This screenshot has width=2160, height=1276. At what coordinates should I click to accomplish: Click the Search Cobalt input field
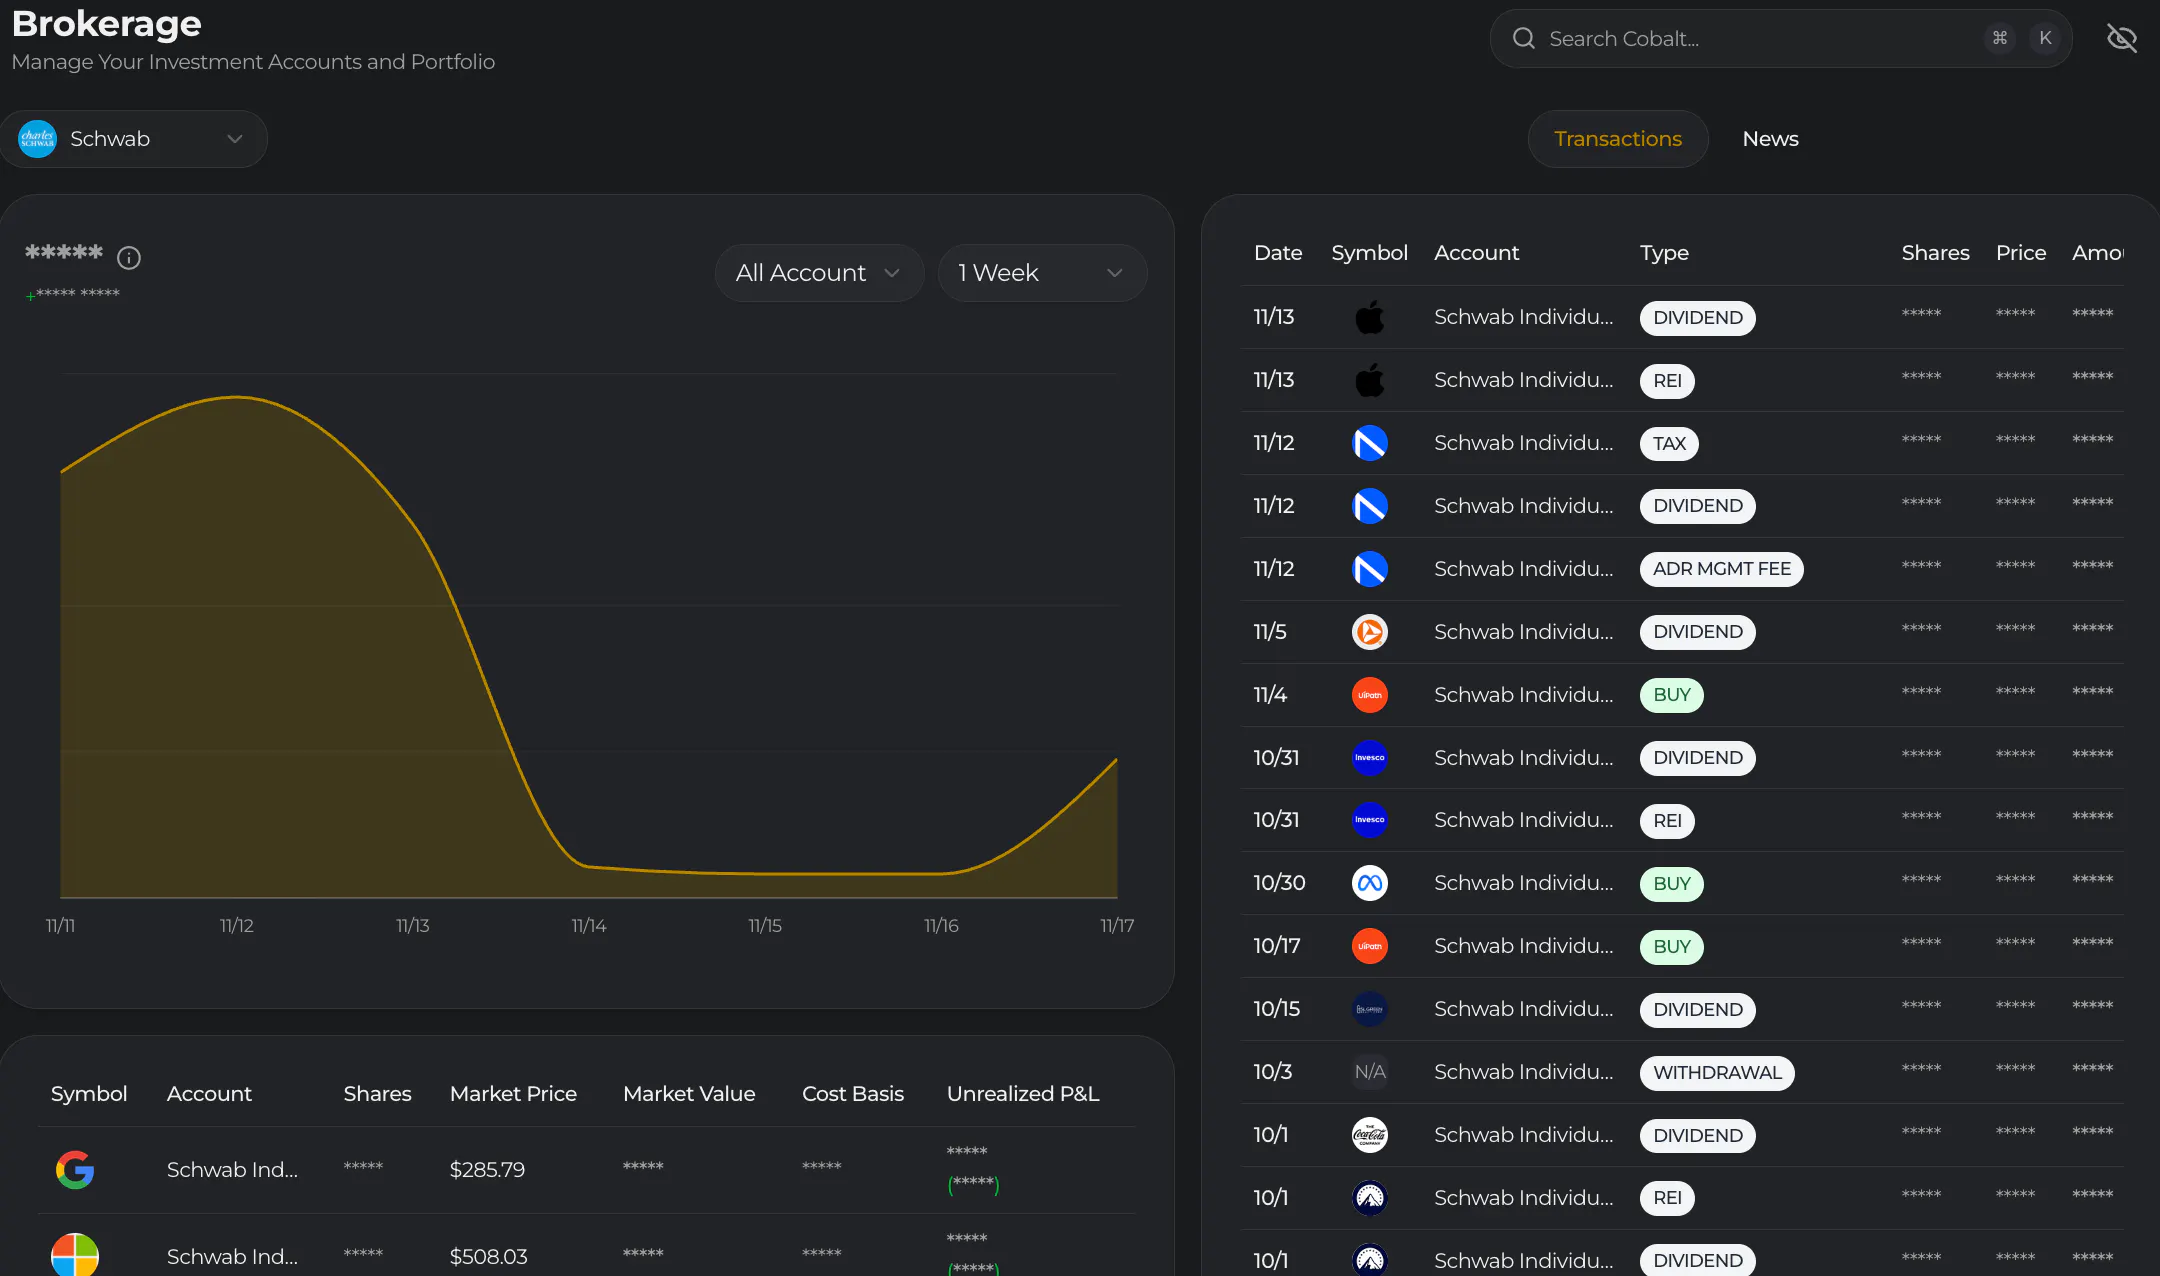point(1780,39)
